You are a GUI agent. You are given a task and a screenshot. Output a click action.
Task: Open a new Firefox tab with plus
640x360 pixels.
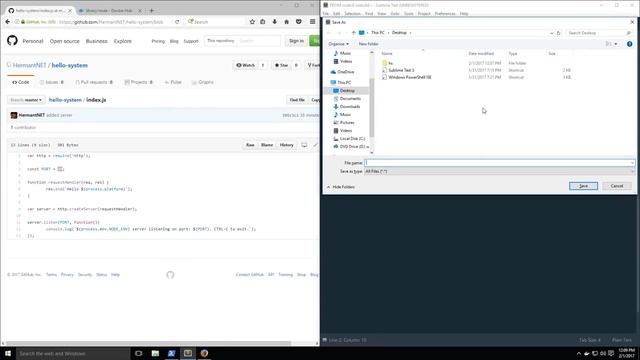click(151, 10)
